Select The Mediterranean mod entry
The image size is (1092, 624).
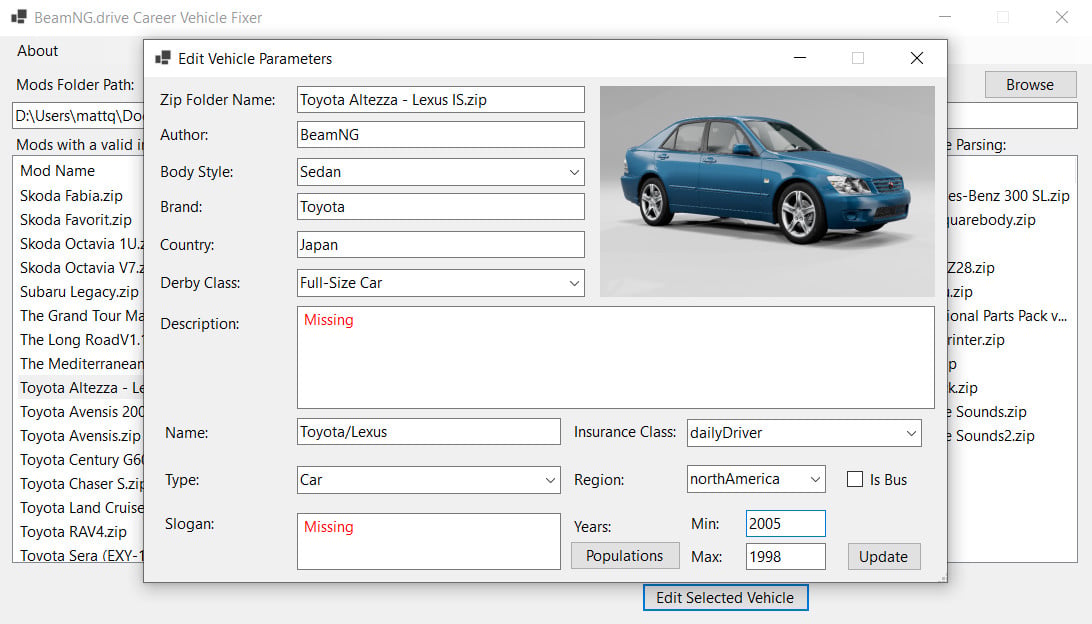point(81,364)
